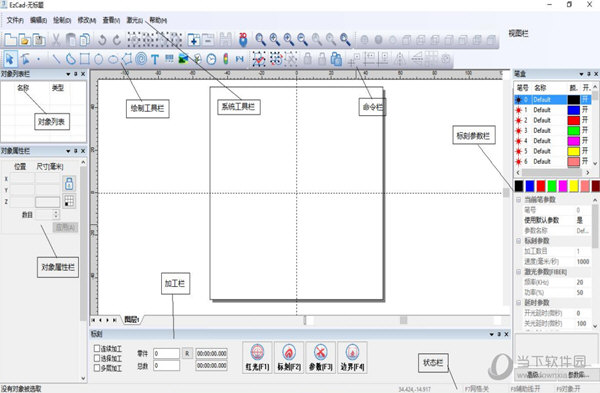Screen dimensions: 600x393
Task: Copy the selection with the copy icon
Action: [85, 40]
